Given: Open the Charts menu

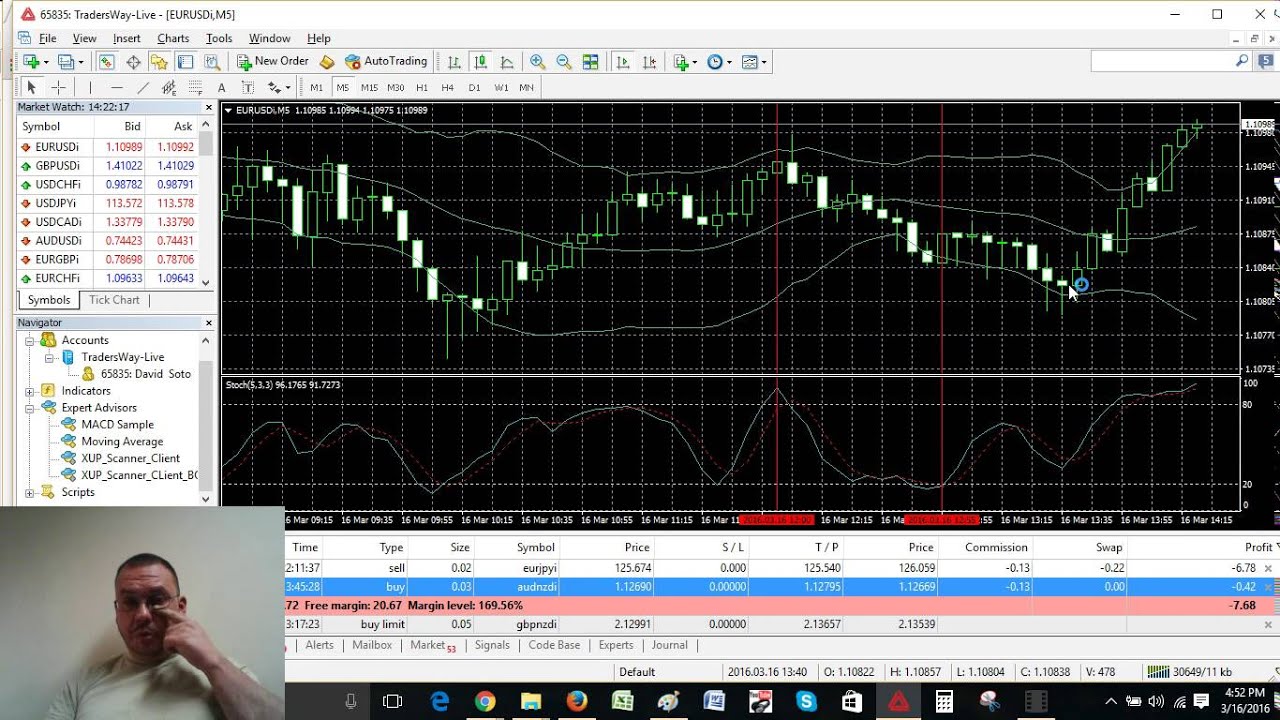Looking at the screenshot, I should point(173,38).
